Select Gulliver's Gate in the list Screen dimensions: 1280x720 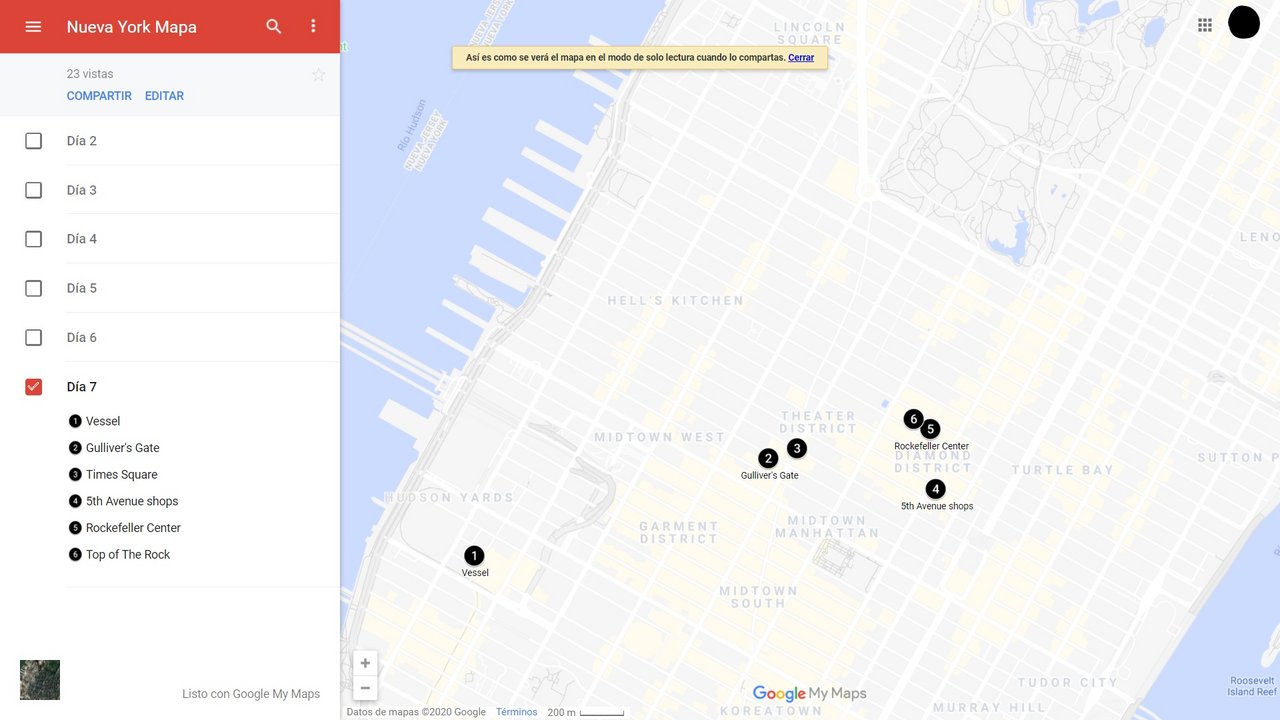[x=122, y=448]
